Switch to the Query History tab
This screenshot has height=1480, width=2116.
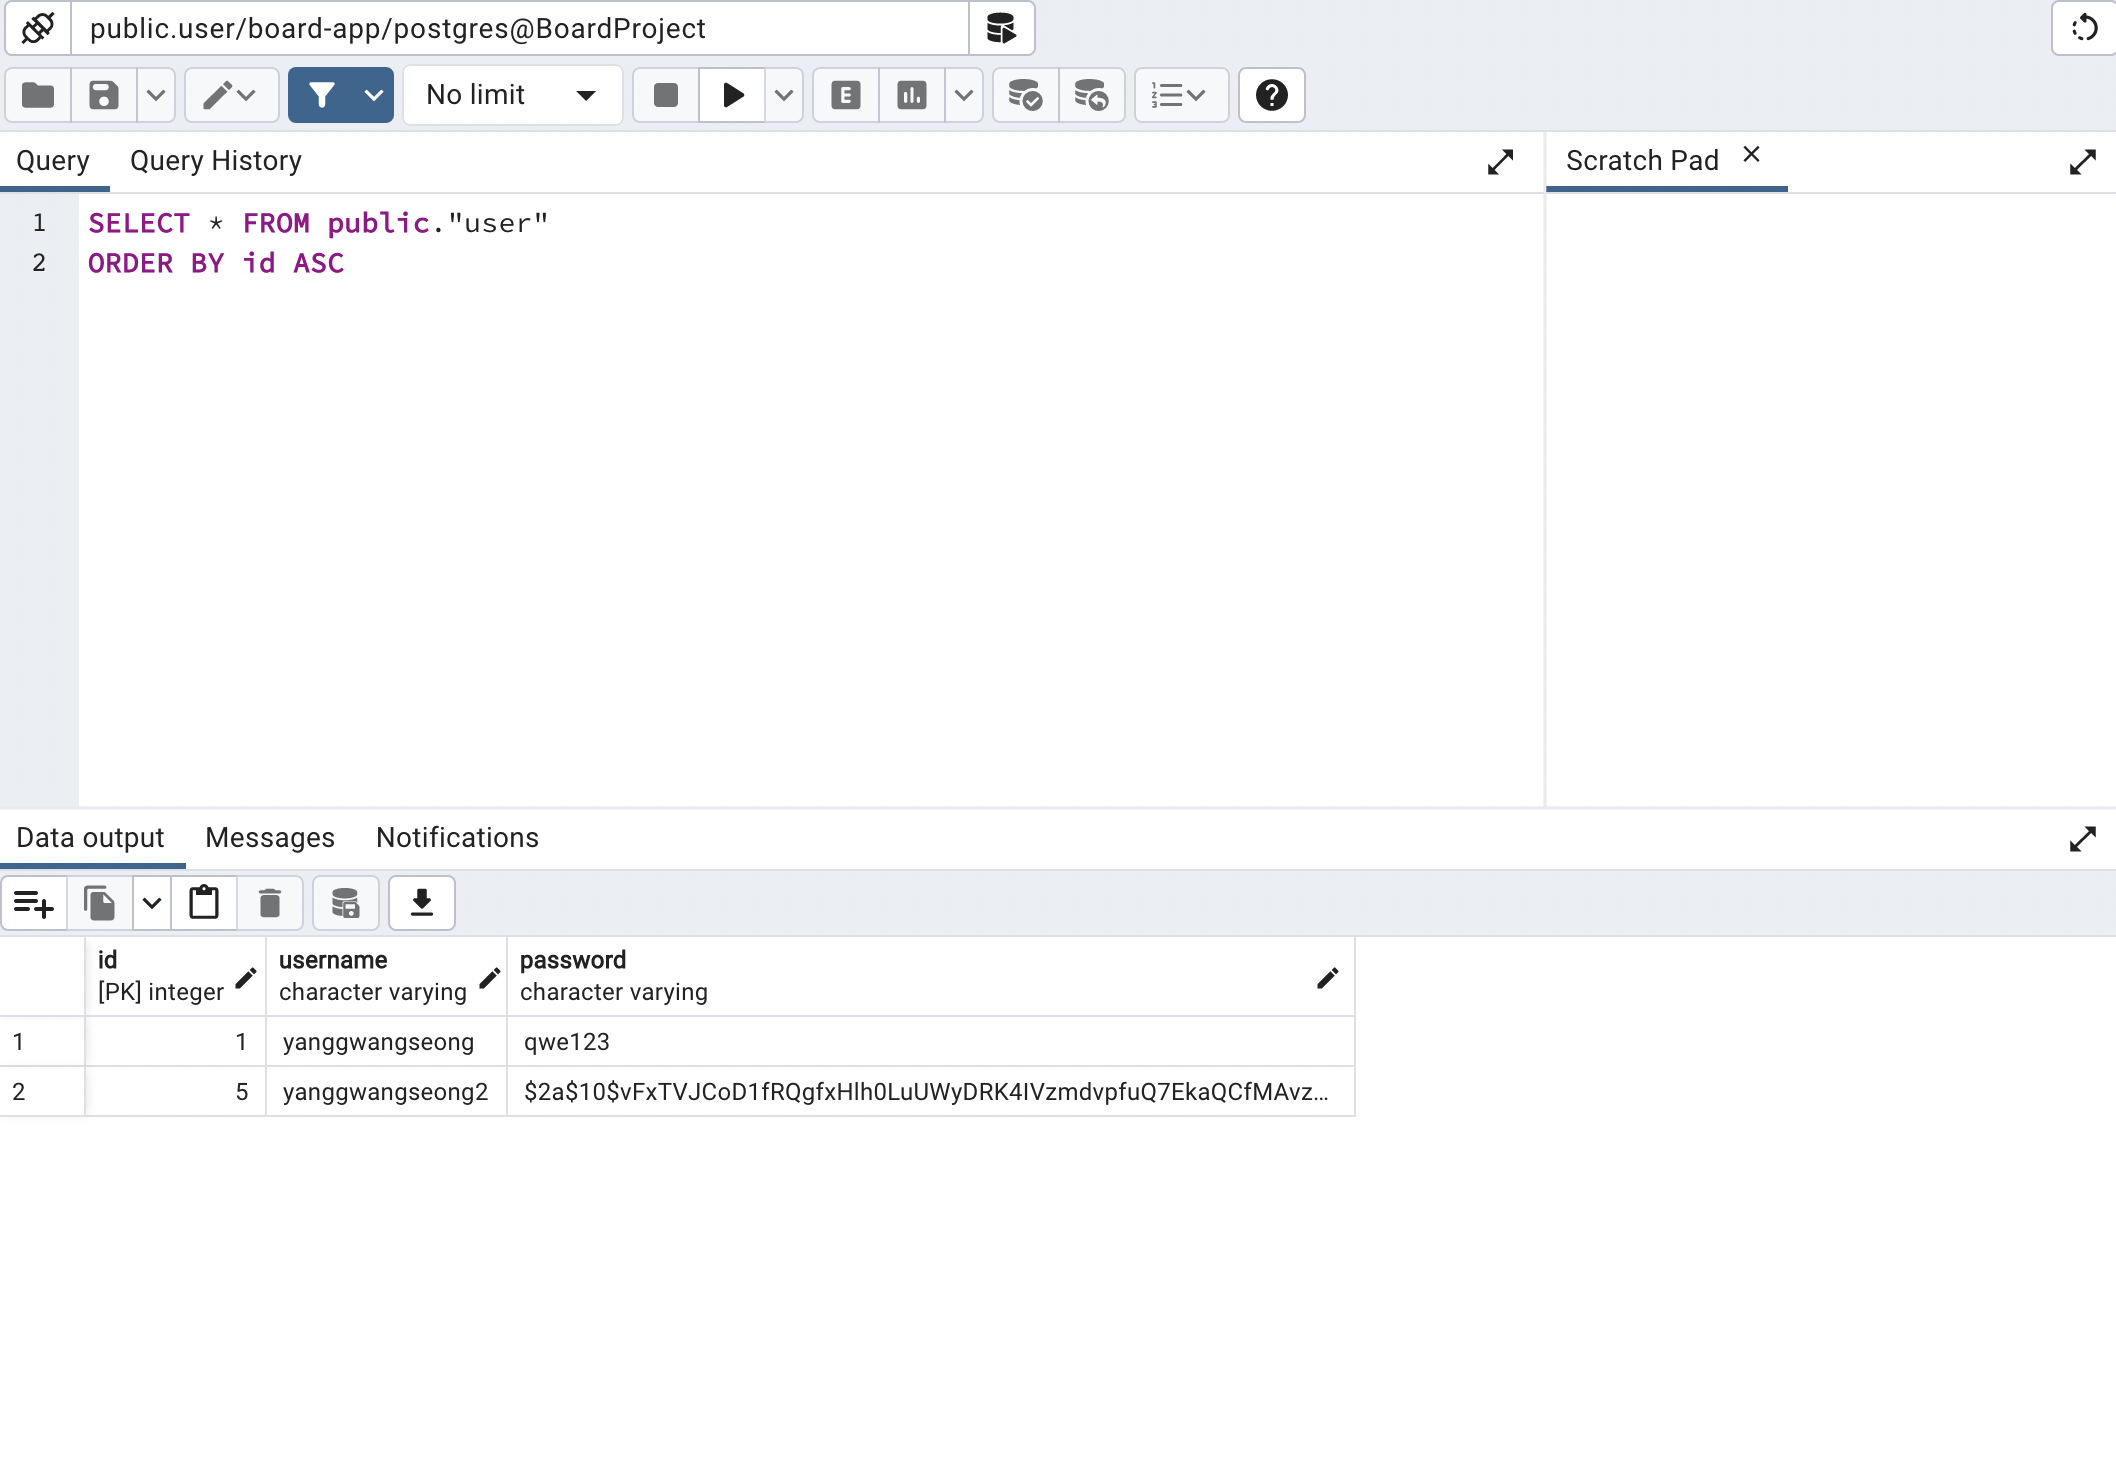[x=216, y=161]
